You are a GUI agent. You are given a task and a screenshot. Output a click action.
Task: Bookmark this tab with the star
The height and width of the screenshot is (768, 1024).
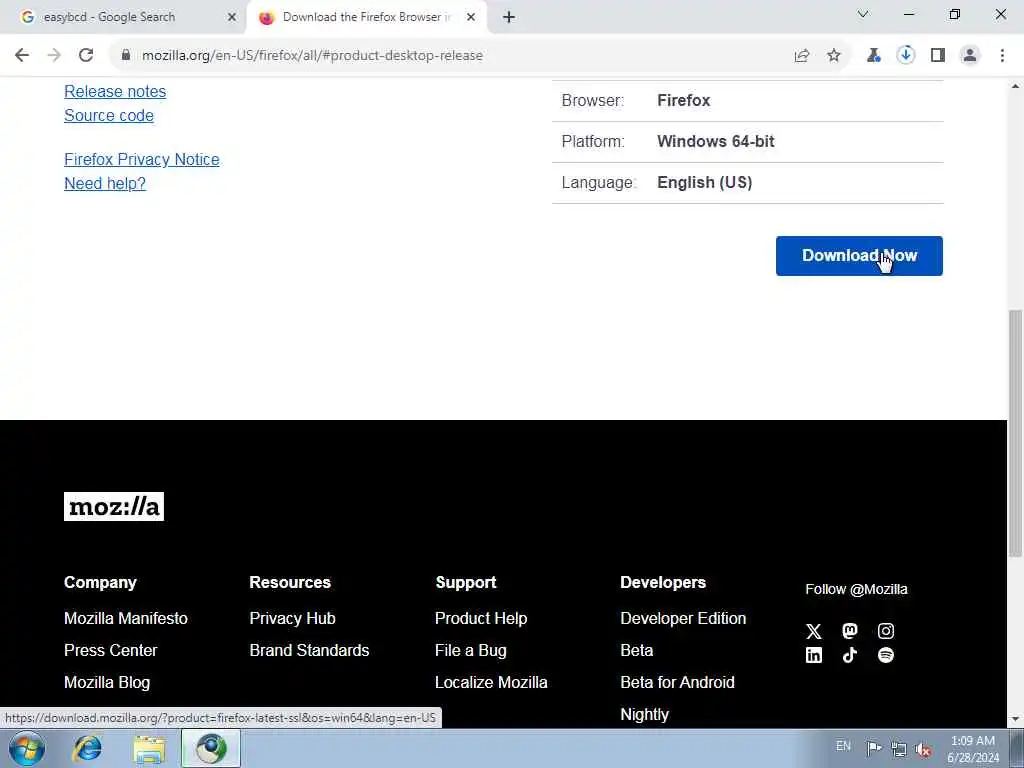pos(834,56)
